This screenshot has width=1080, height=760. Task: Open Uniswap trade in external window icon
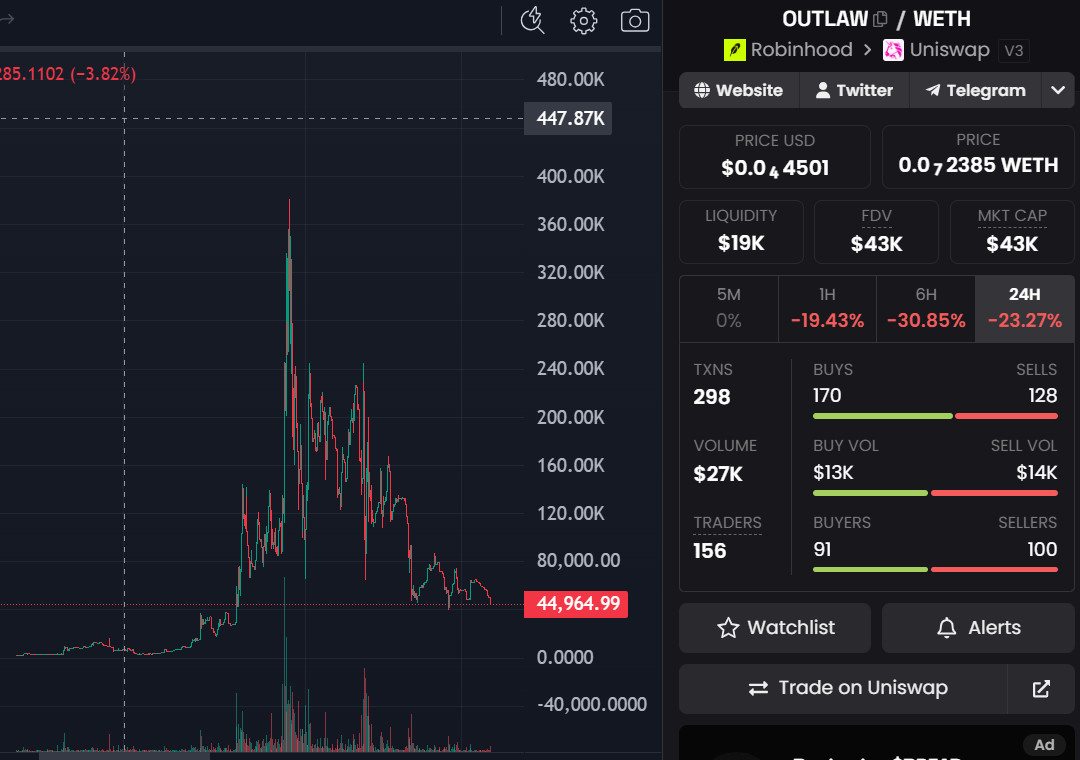[1041, 688]
